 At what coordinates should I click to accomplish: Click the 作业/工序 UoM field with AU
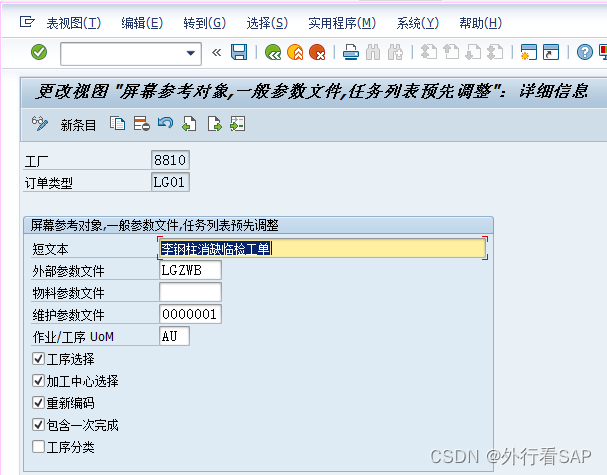(x=174, y=336)
